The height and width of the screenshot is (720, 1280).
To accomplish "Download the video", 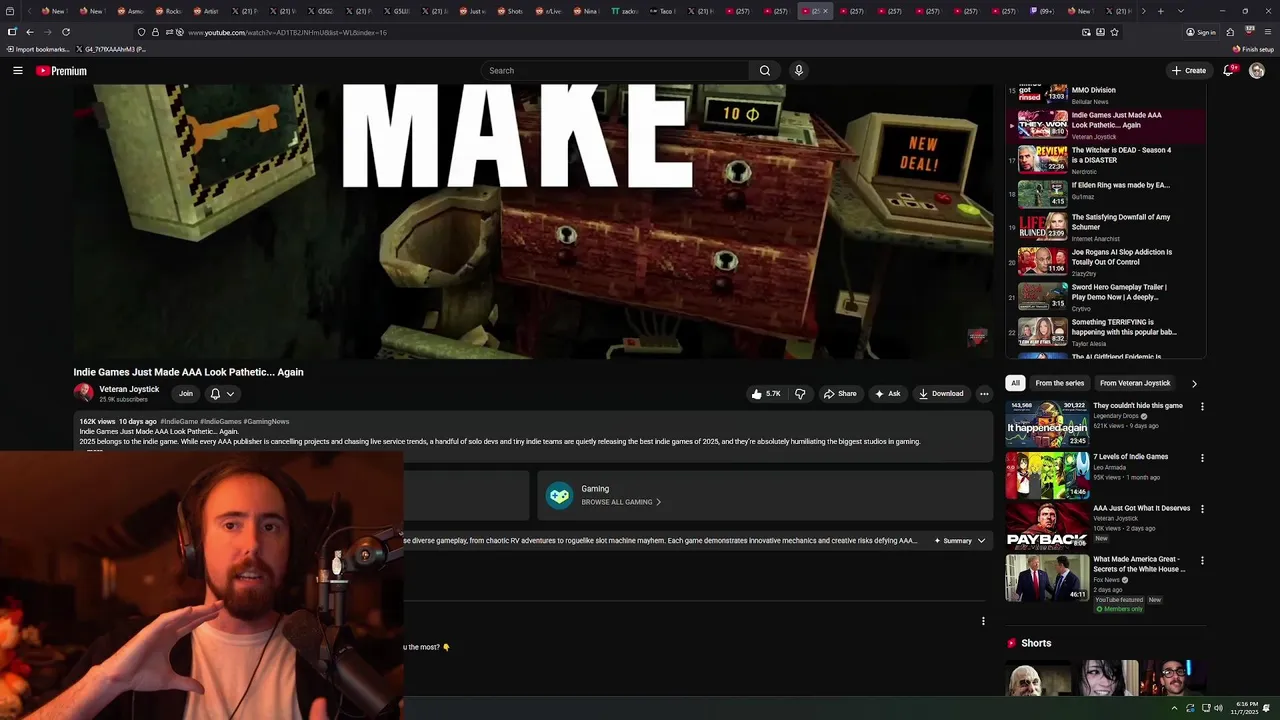I will tap(941, 394).
